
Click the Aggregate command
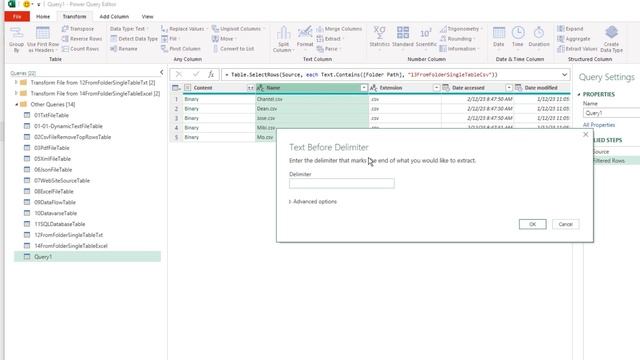[574, 39]
